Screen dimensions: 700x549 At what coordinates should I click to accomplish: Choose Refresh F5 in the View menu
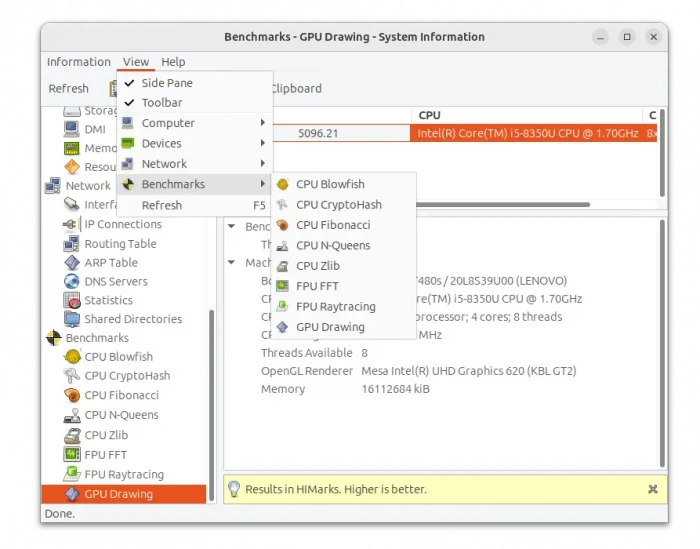(195, 205)
